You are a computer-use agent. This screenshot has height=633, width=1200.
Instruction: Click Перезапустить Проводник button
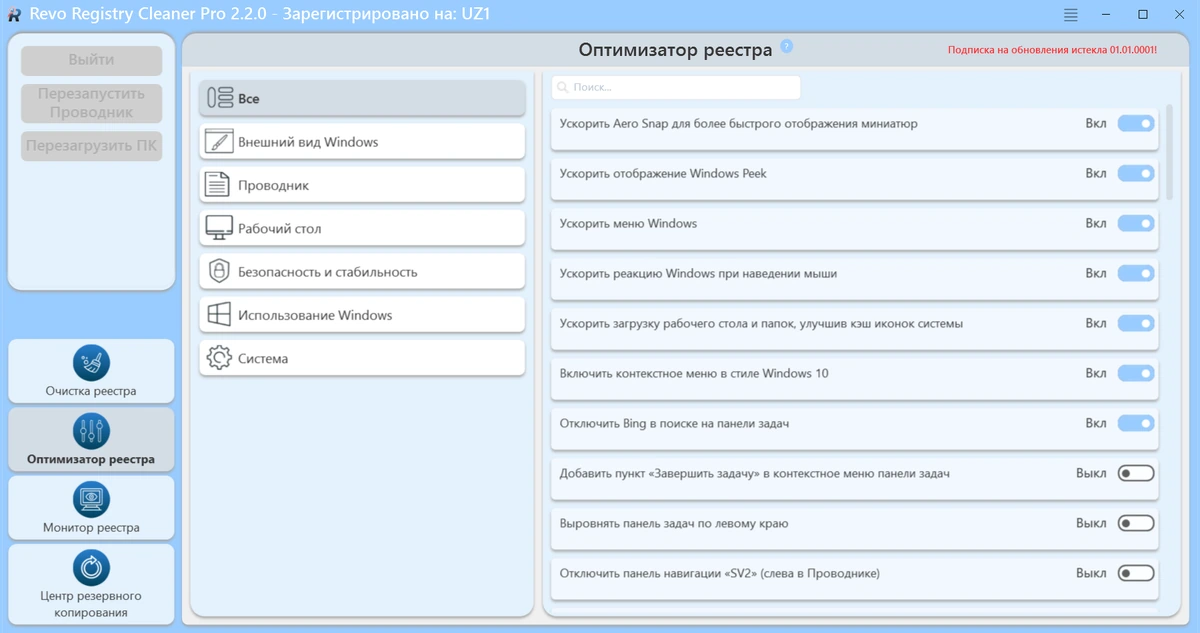pyautogui.click(x=91, y=102)
